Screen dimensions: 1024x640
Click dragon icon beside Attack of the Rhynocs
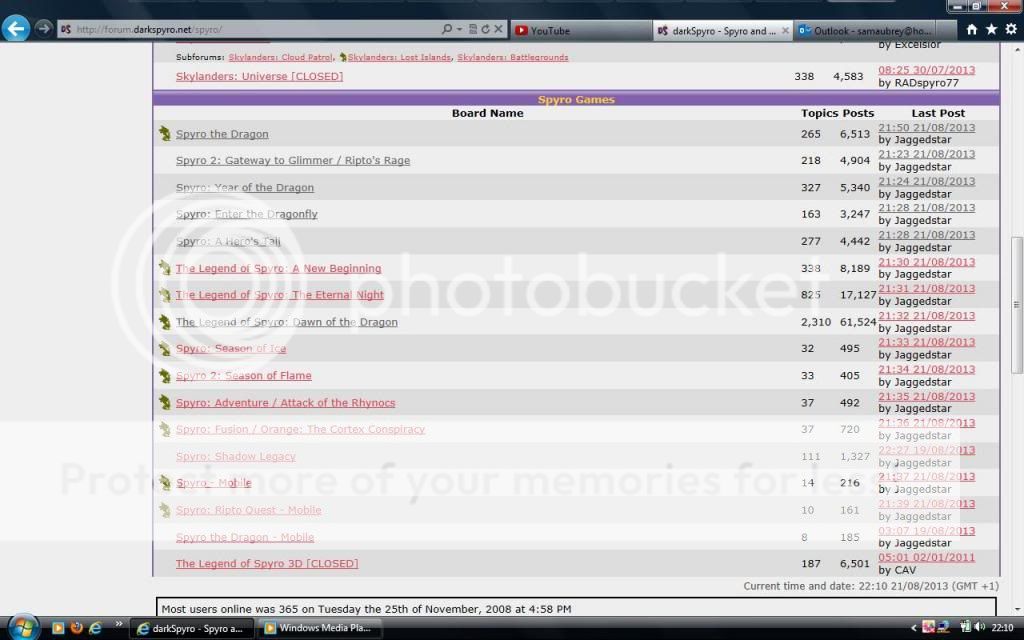(165, 402)
